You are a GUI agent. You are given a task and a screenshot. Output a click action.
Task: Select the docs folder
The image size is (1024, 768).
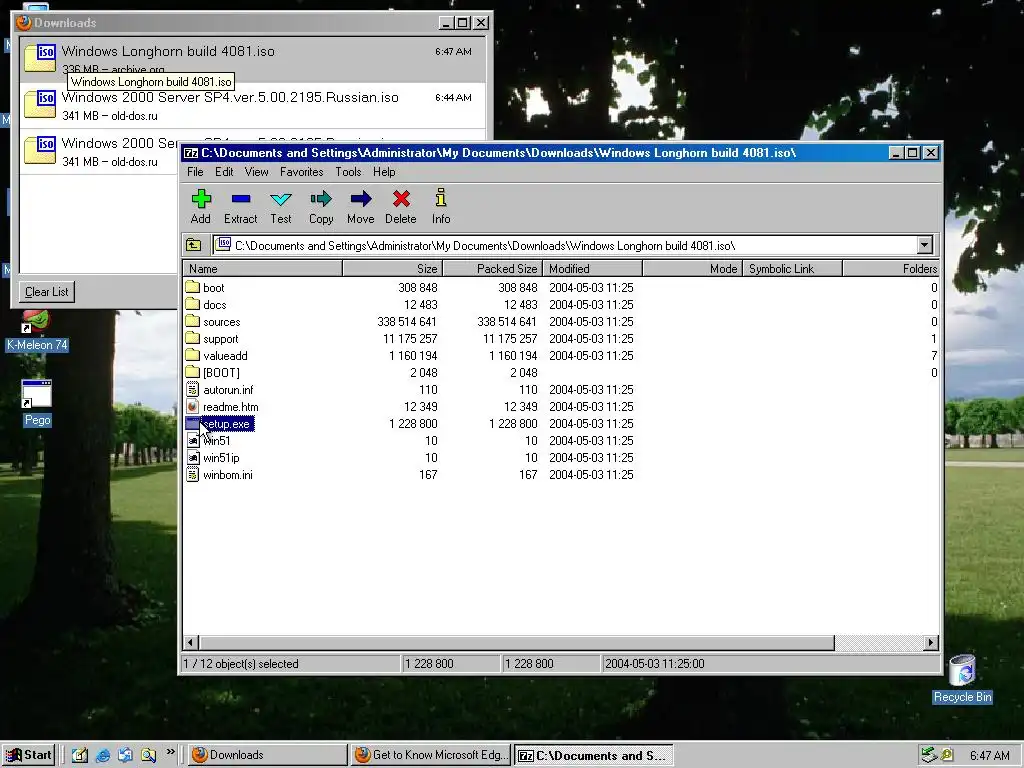click(214, 304)
